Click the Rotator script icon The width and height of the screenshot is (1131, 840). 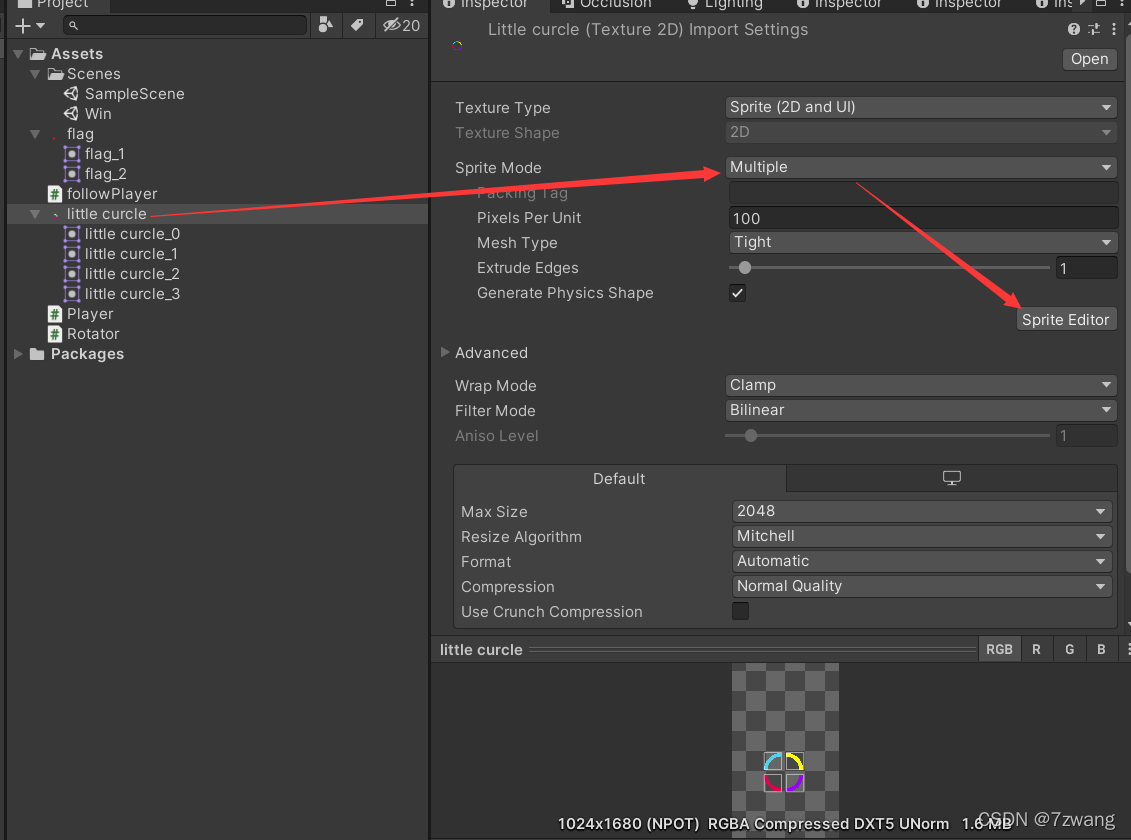pos(55,334)
